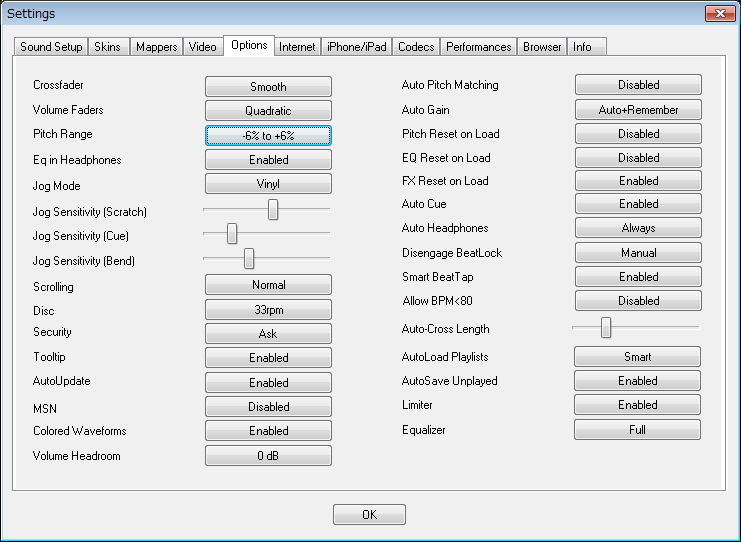
Task: Change the Disc 33rpm setting
Action: pos(268,310)
